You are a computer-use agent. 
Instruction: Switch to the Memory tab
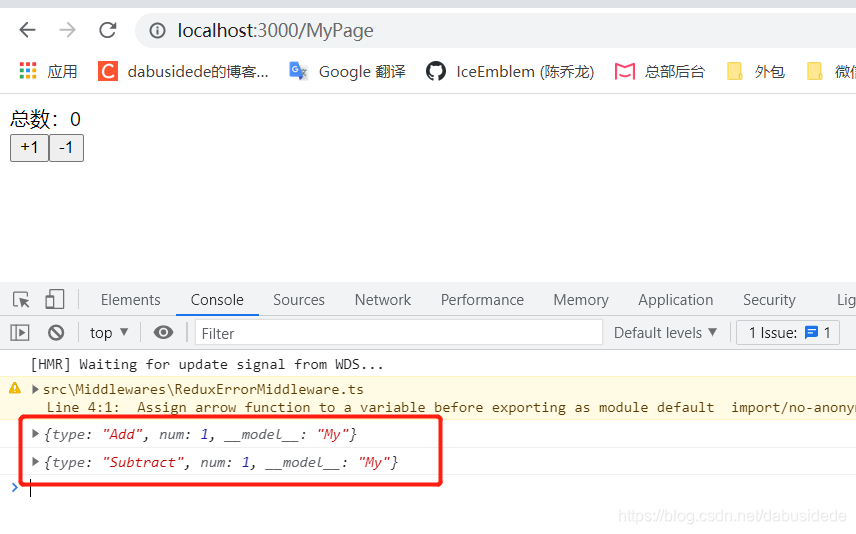coord(581,300)
